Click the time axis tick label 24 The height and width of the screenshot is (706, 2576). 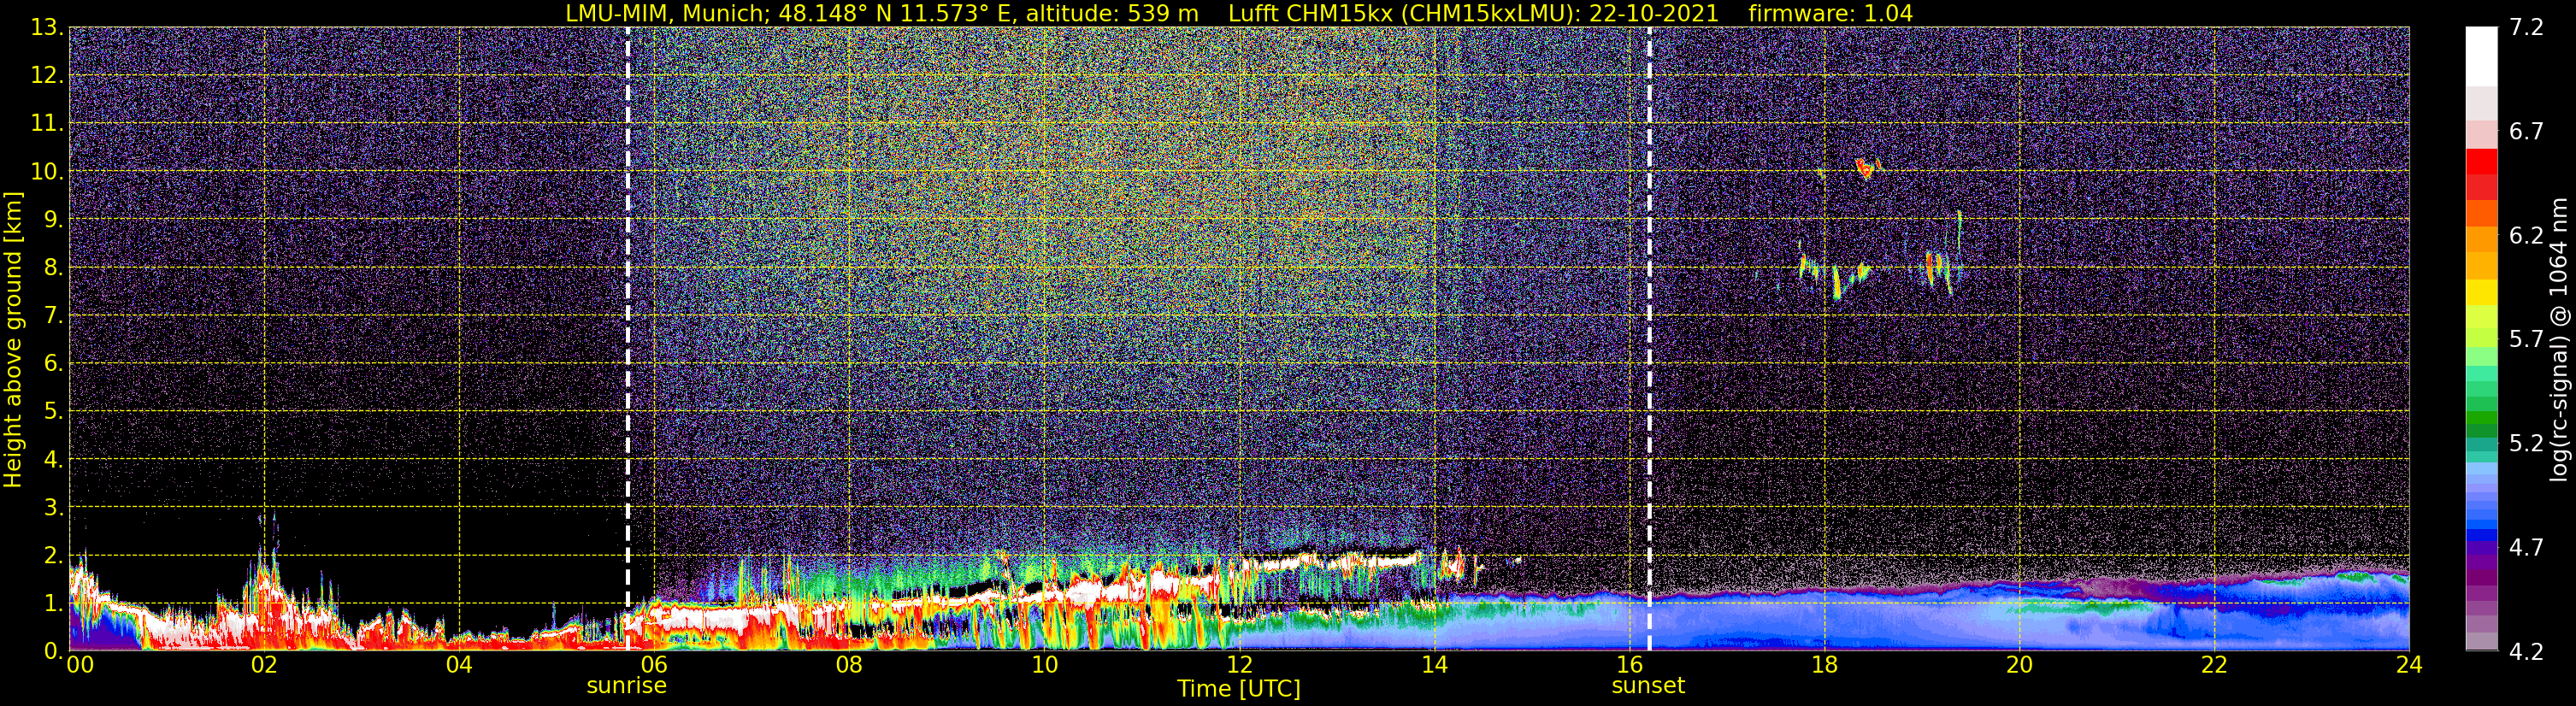point(2409,666)
